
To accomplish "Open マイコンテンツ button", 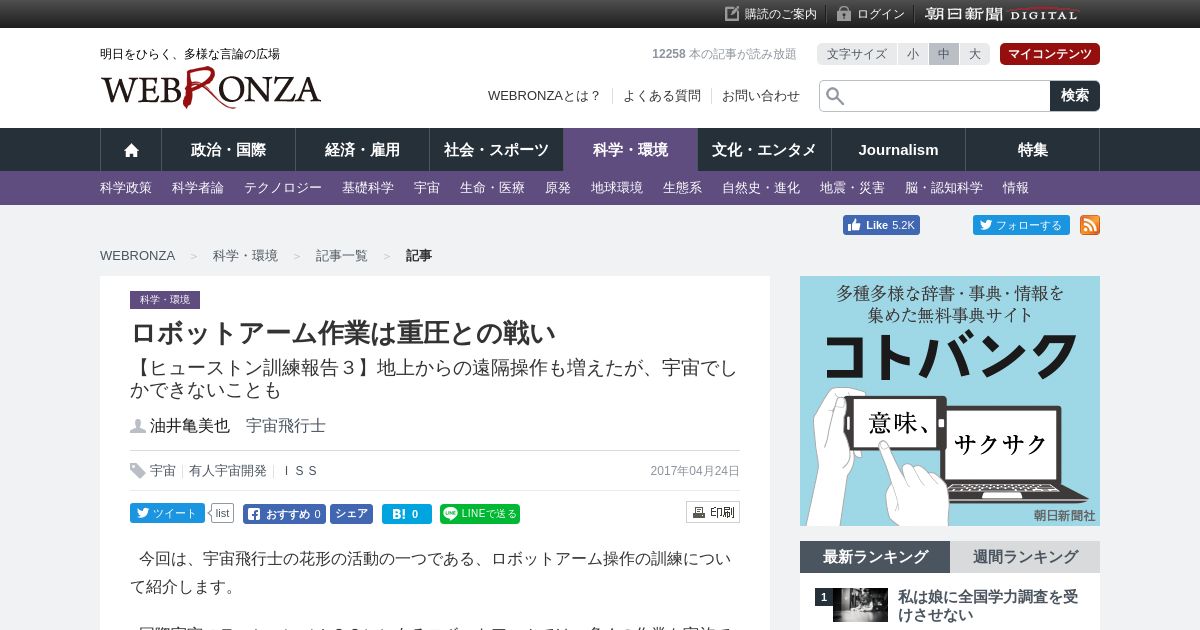I will coord(1050,54).
